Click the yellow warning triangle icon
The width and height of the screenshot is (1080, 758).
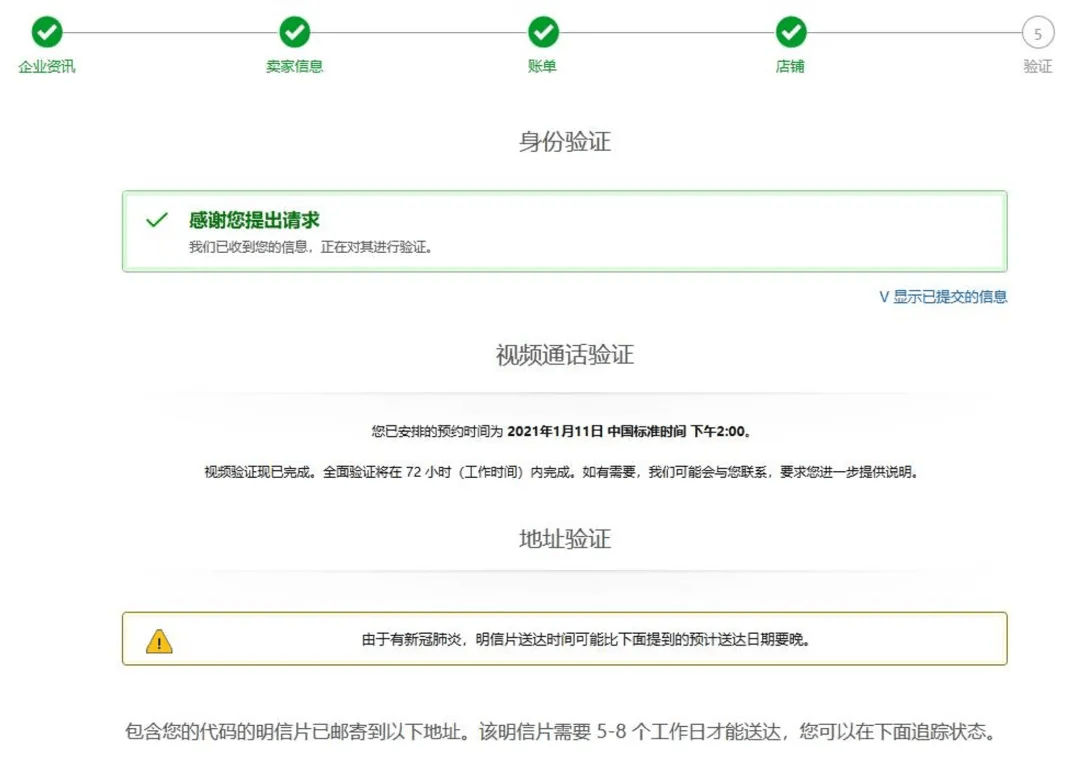click(159, 641)
